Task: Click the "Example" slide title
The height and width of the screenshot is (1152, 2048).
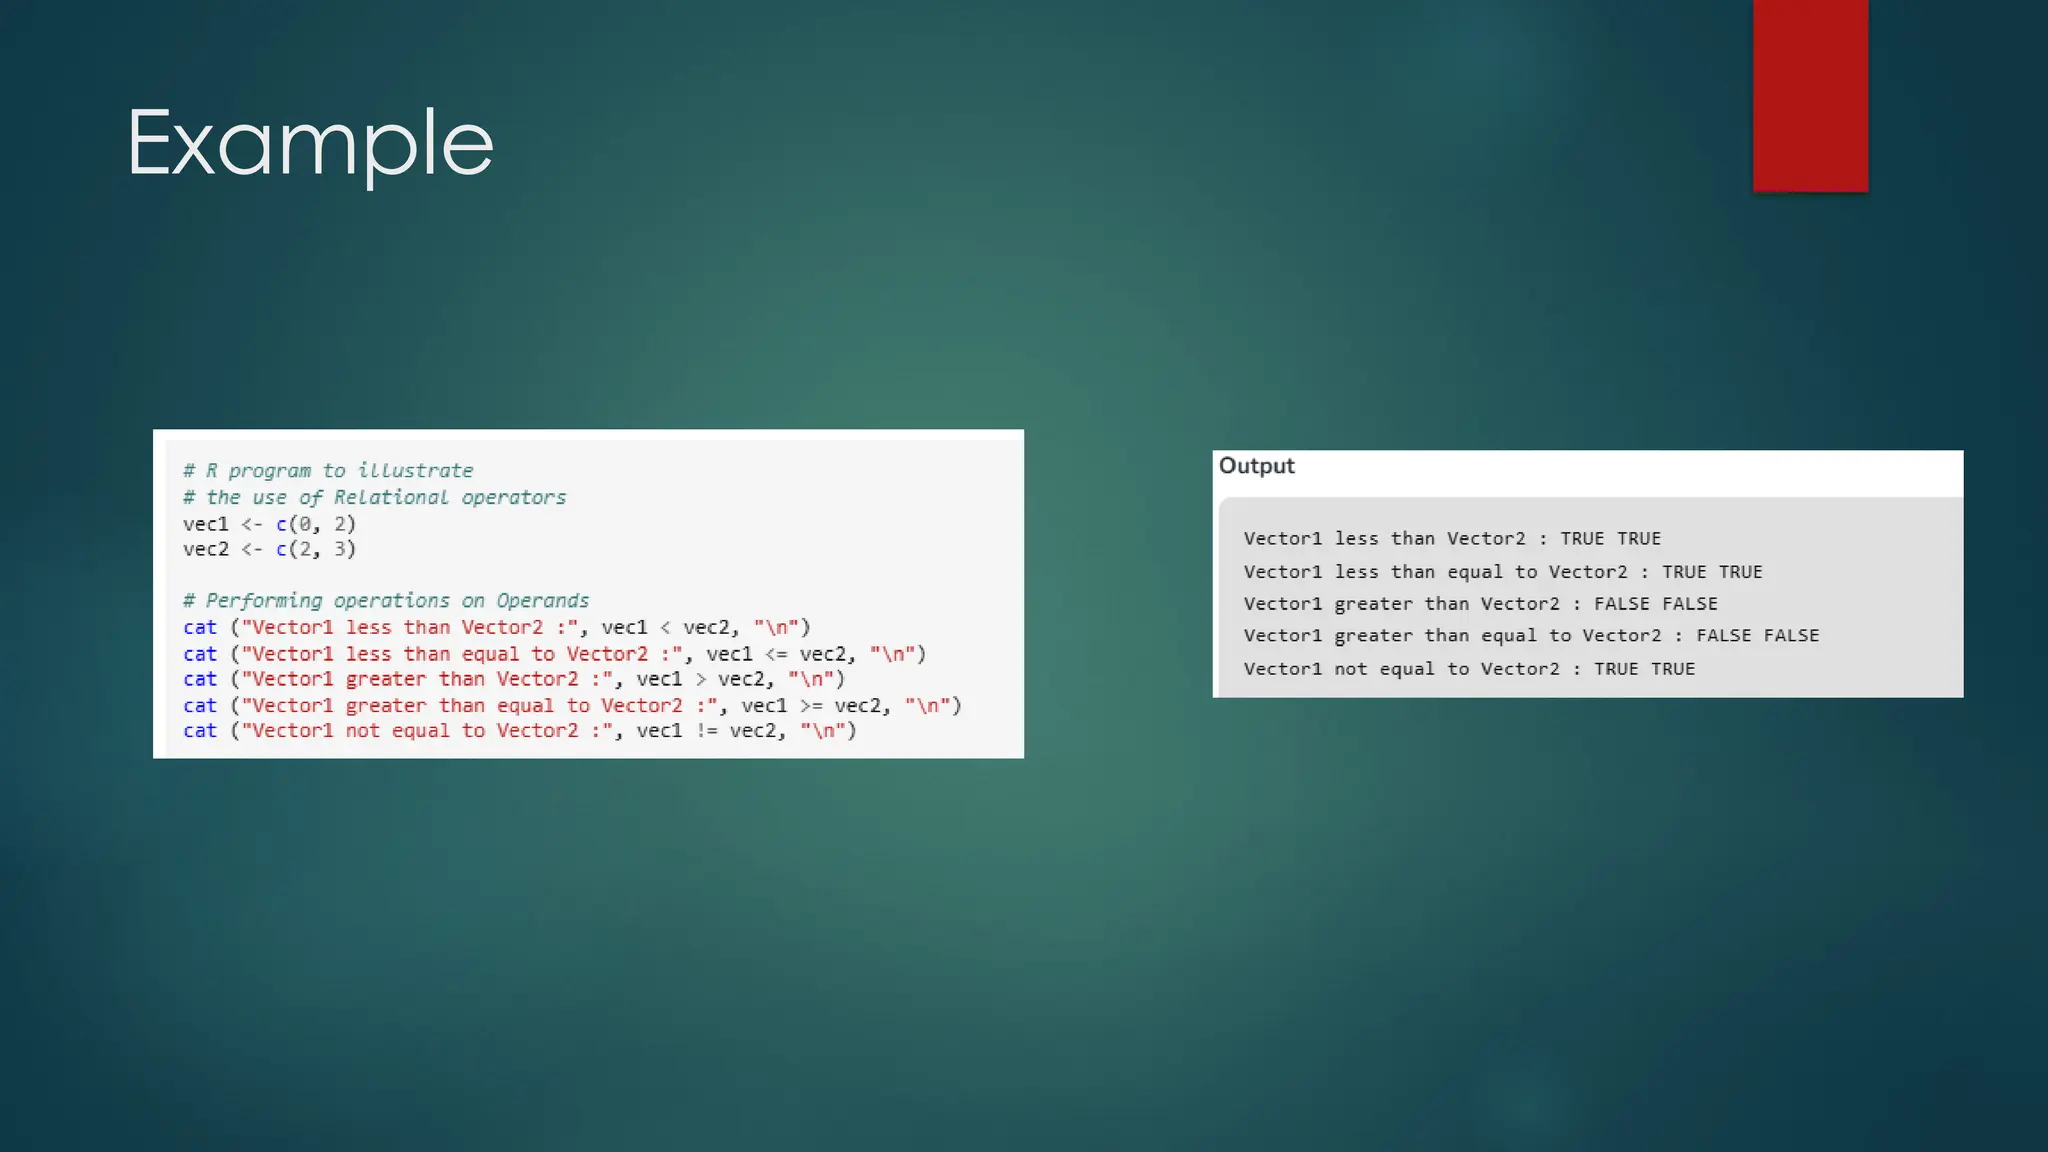Action: click(310, 145)
